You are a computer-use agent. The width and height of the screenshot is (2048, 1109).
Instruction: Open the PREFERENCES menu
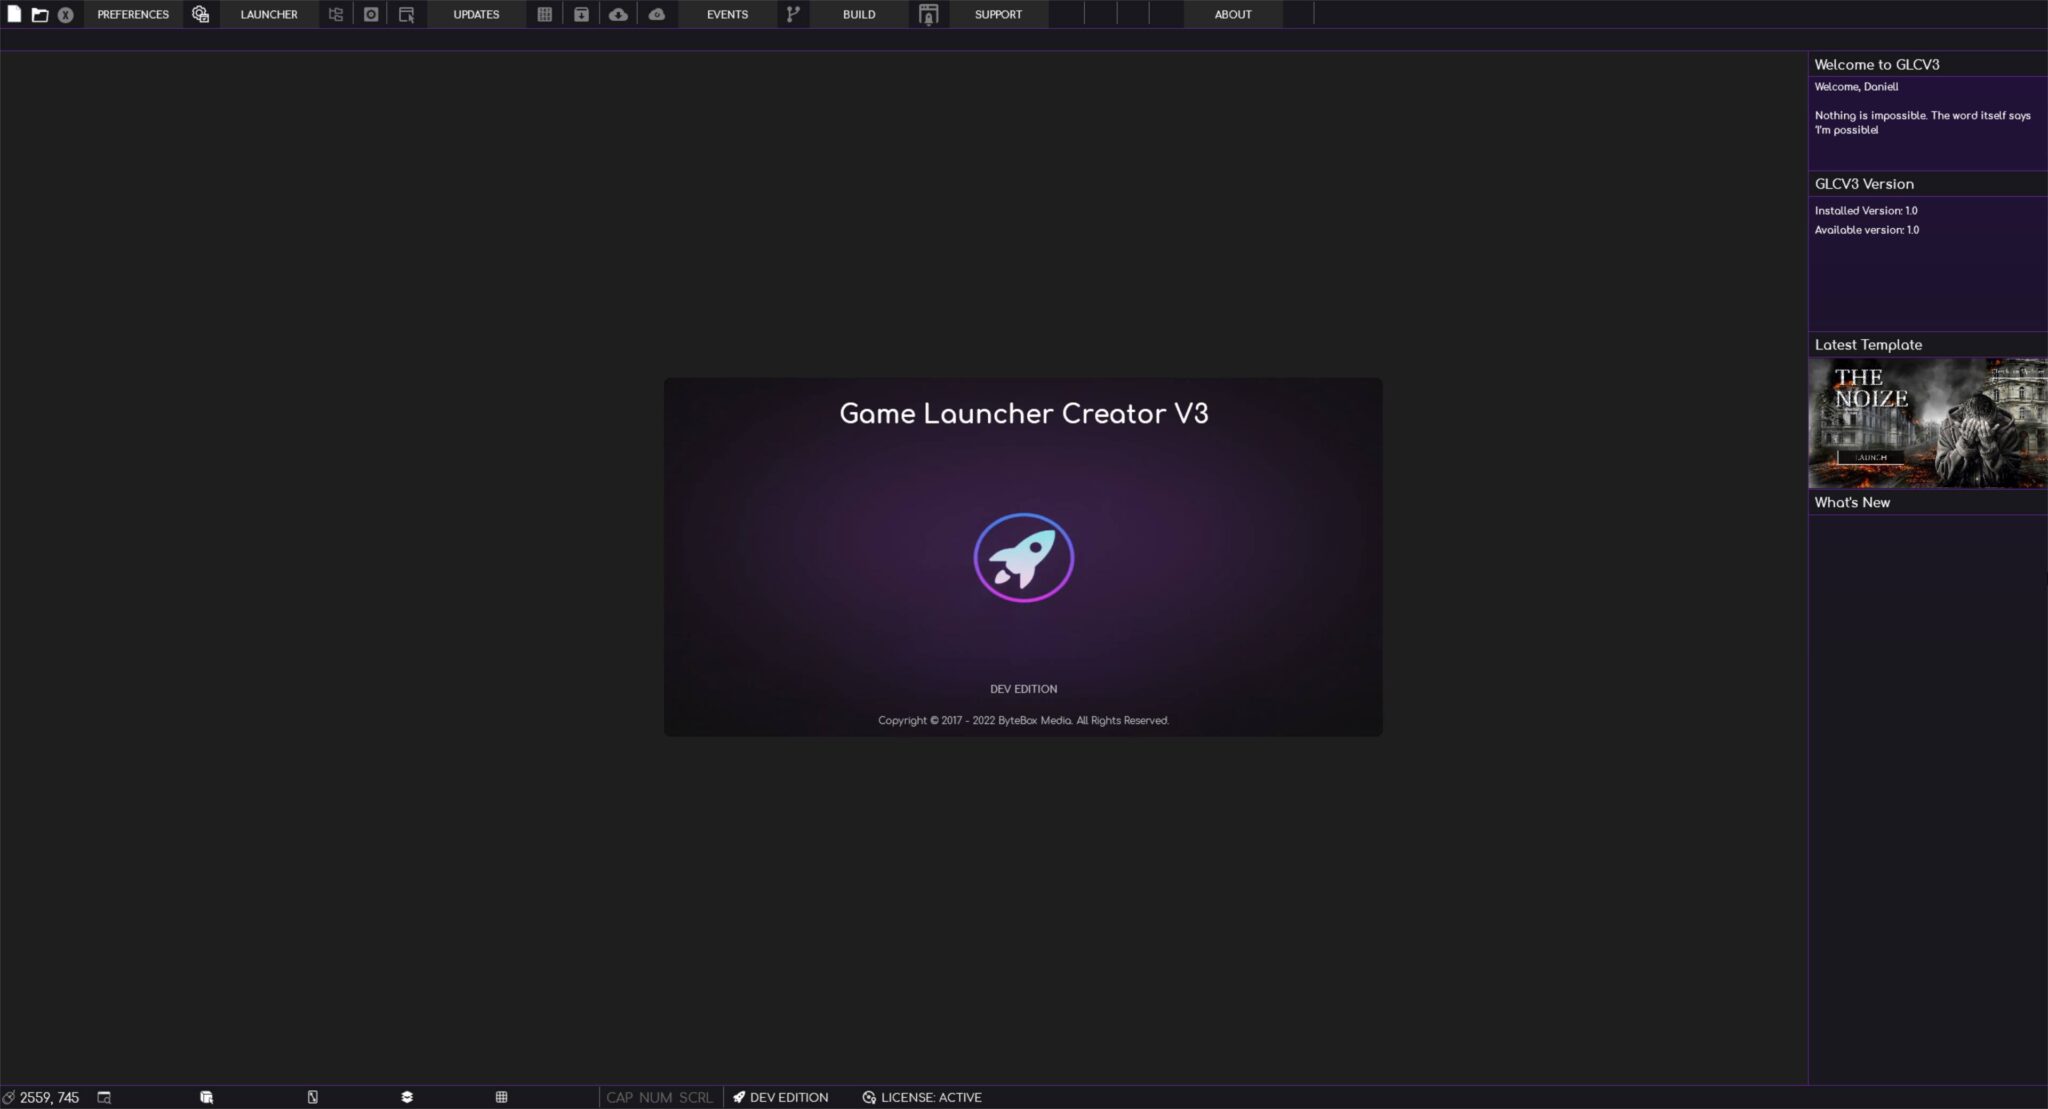[131, 14]
